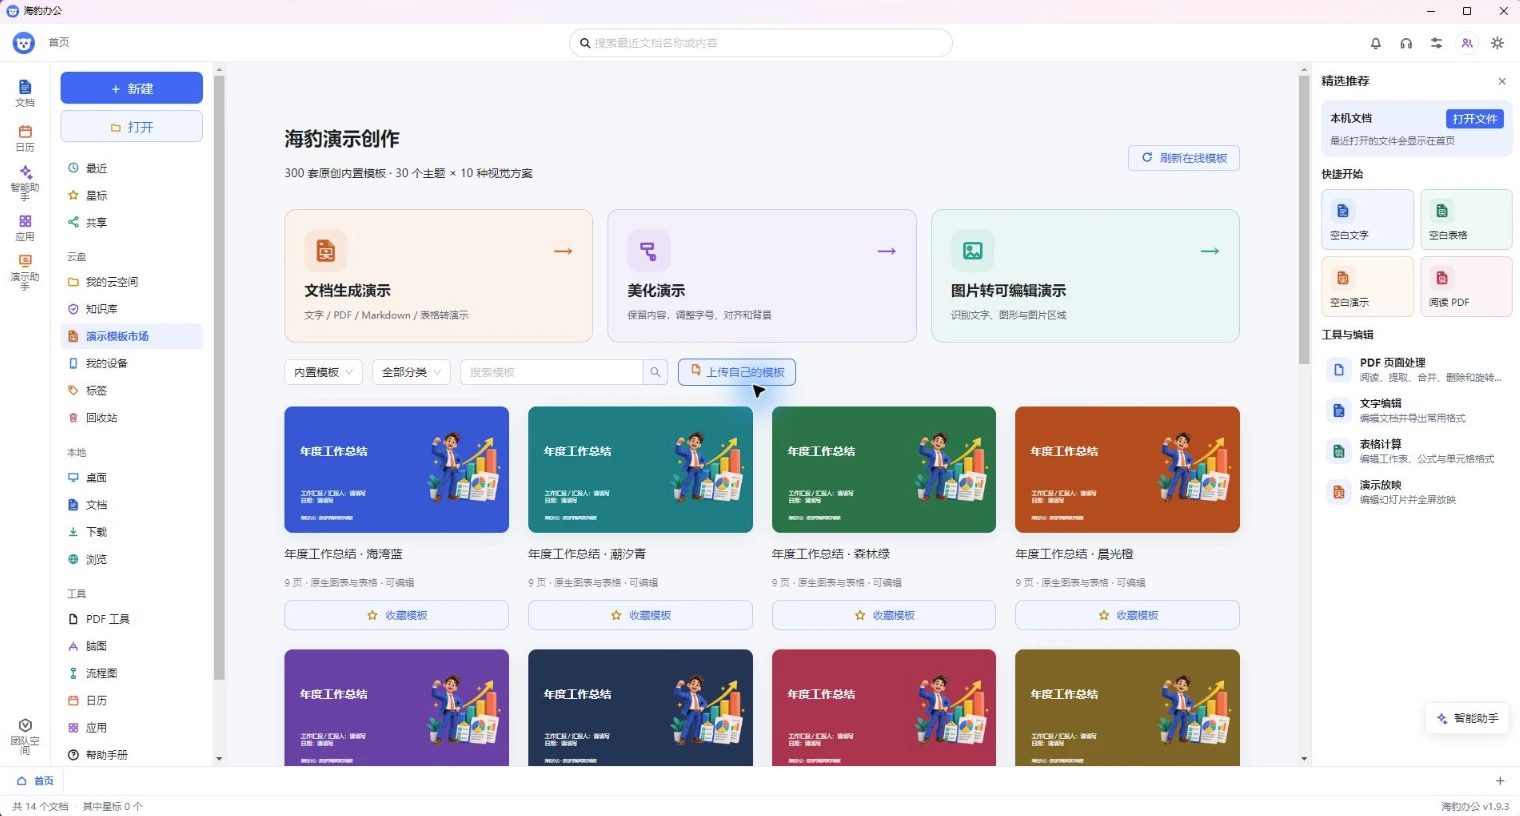Go to 星标 in the sidebar

pyautogui.click(x=132, y=195)
